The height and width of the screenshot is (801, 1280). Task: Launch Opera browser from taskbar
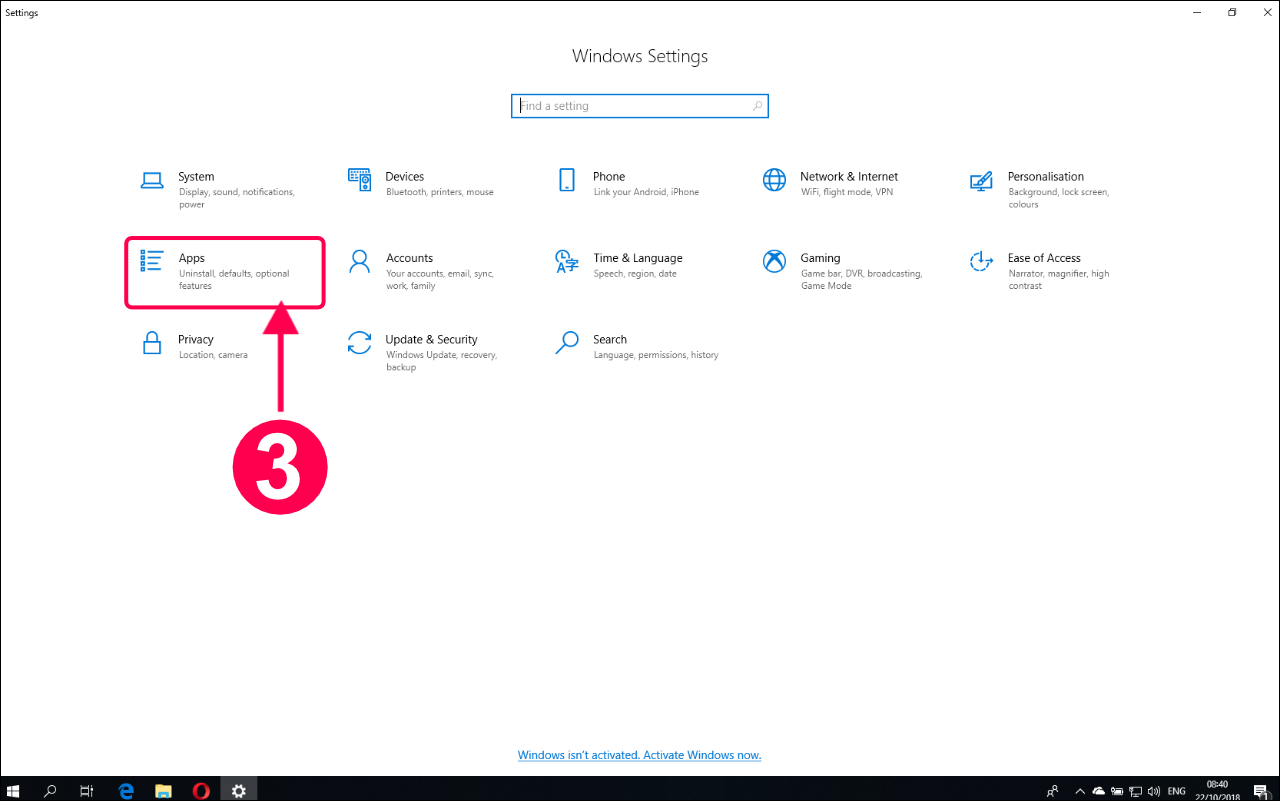201,790
